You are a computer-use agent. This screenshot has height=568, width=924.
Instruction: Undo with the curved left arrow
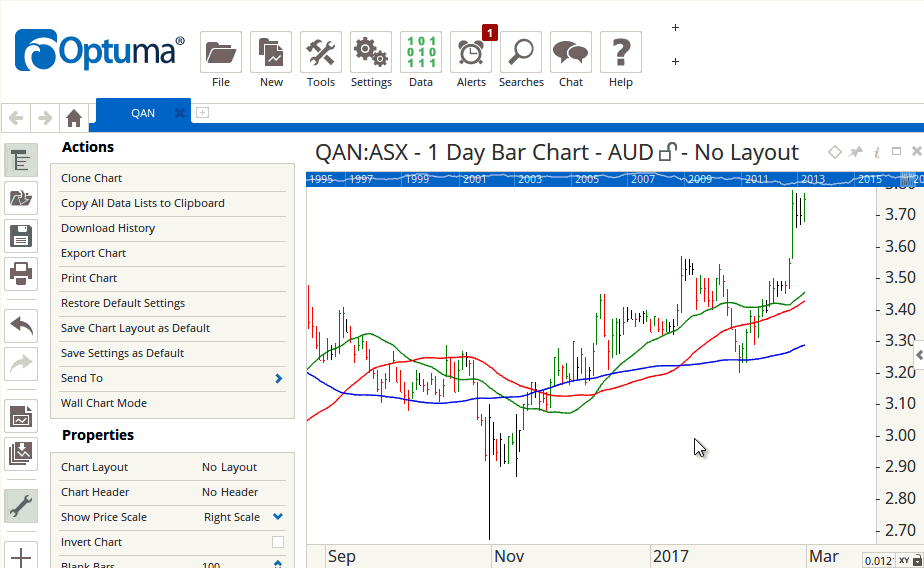[21, 326]
